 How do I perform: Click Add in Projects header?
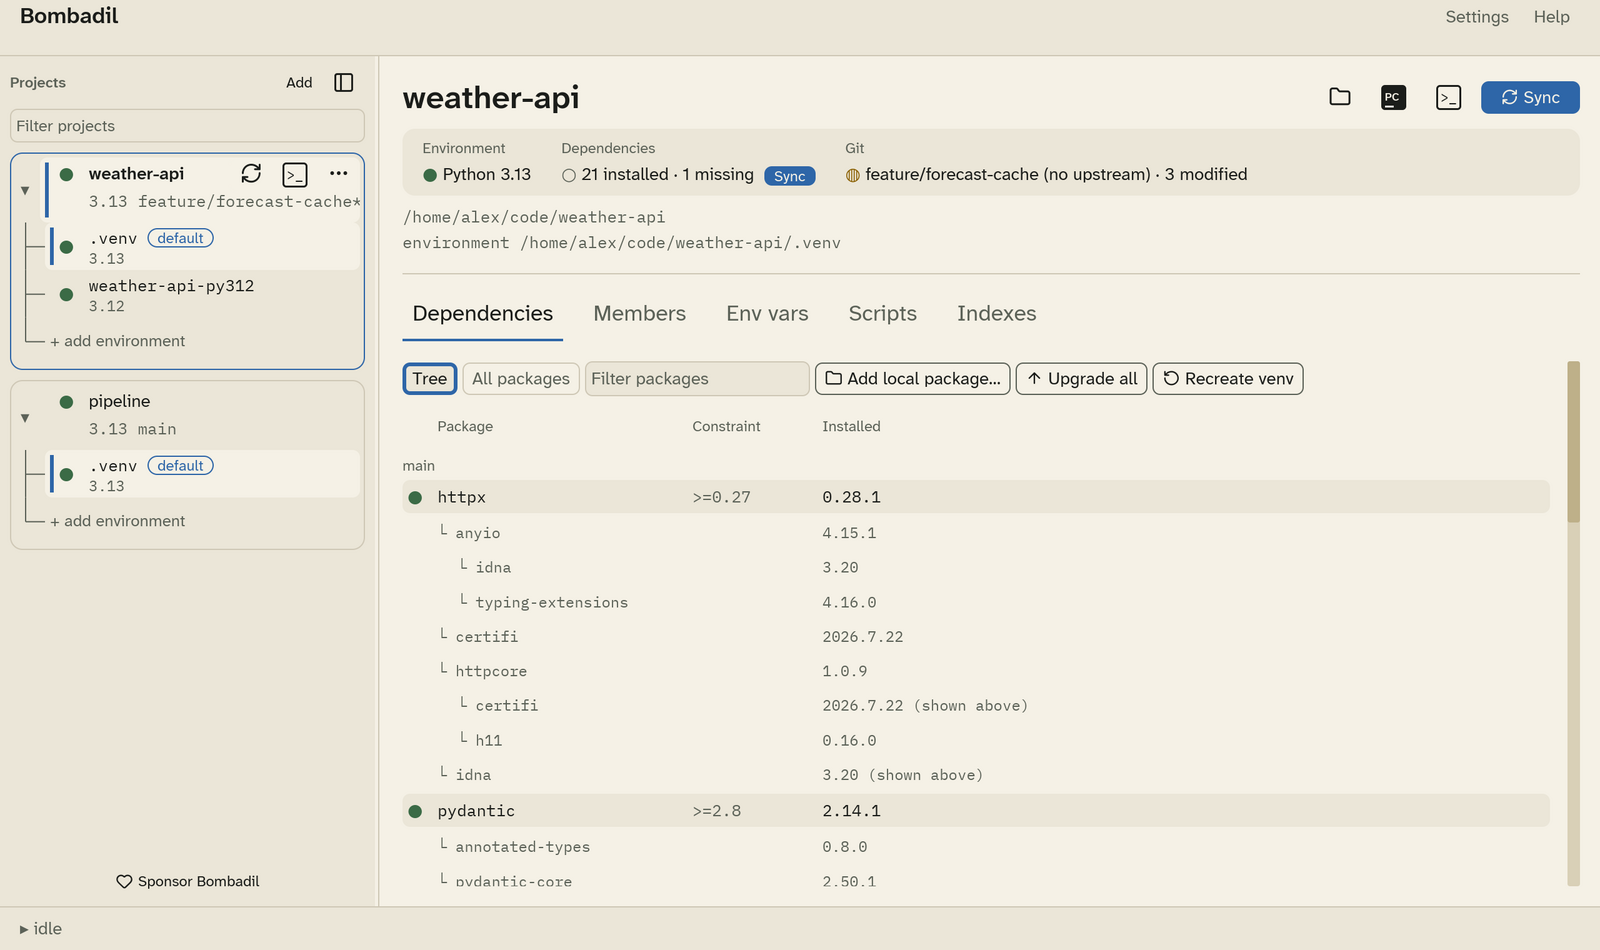click(x=299, y=83)
